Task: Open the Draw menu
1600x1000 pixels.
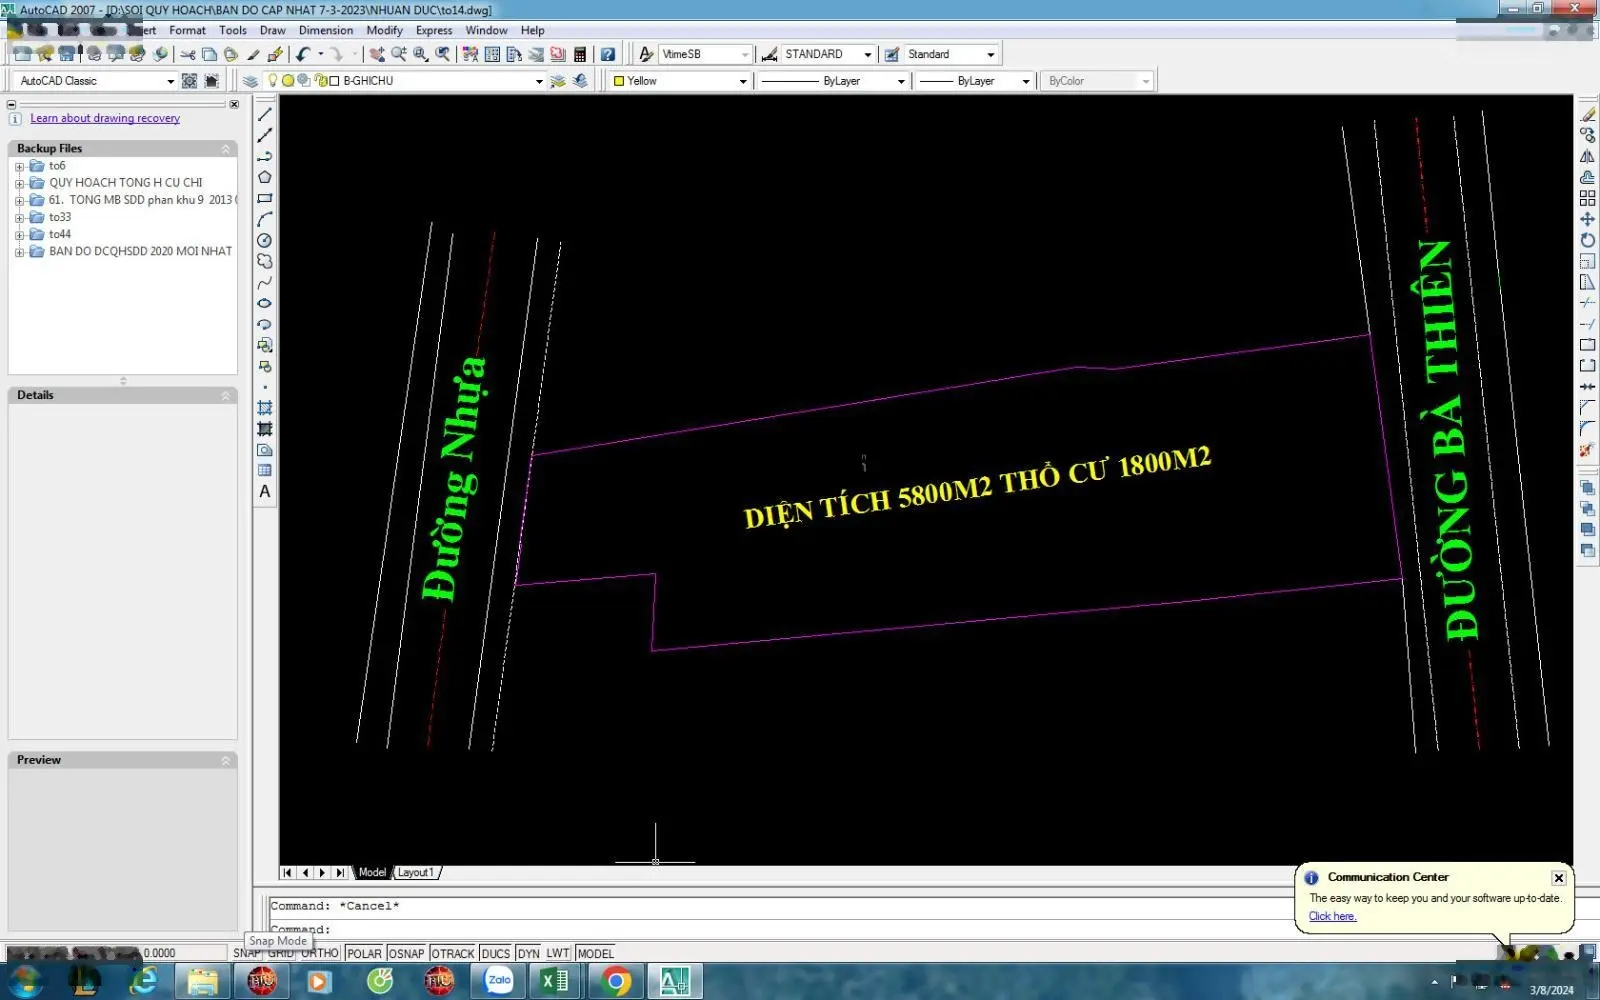Action: click(272, 30)
